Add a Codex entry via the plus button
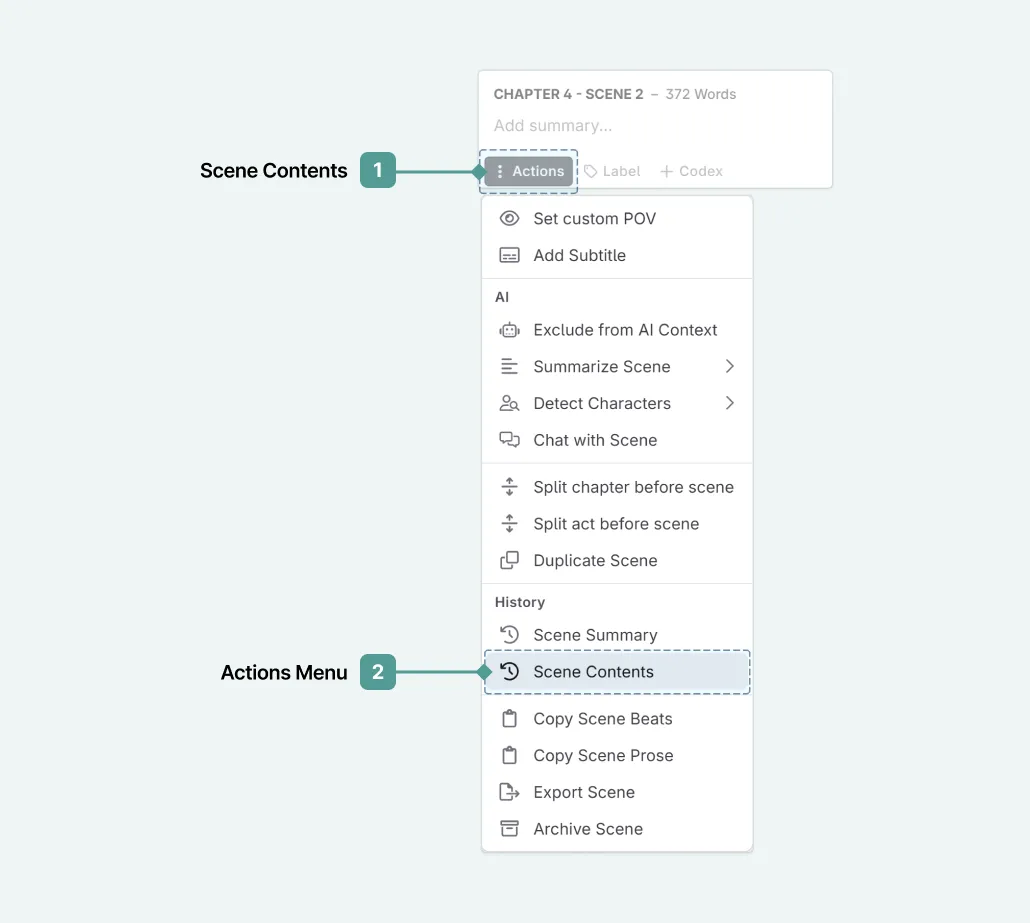1030x923 pixels. pos(690,170)
